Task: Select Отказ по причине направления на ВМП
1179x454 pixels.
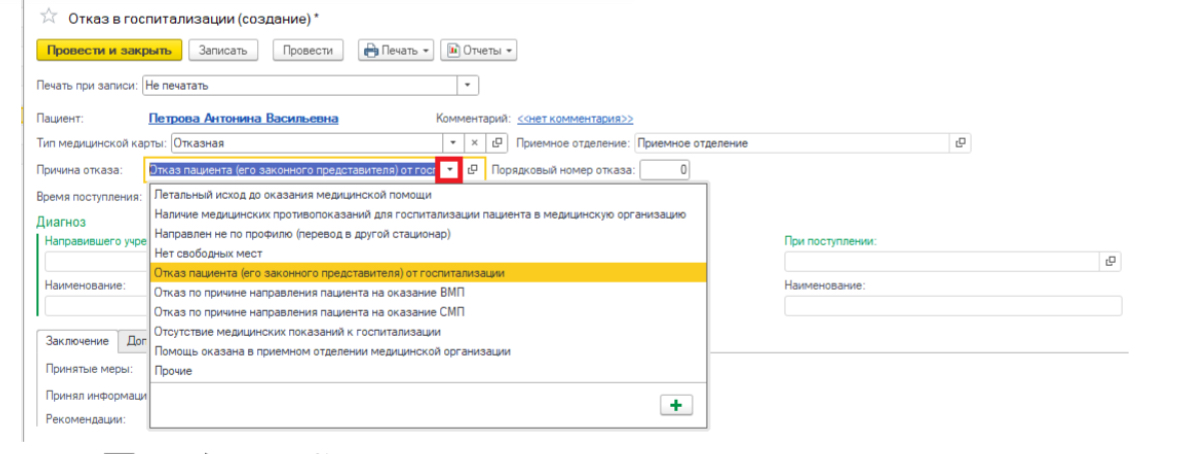Action: point(429,292)
